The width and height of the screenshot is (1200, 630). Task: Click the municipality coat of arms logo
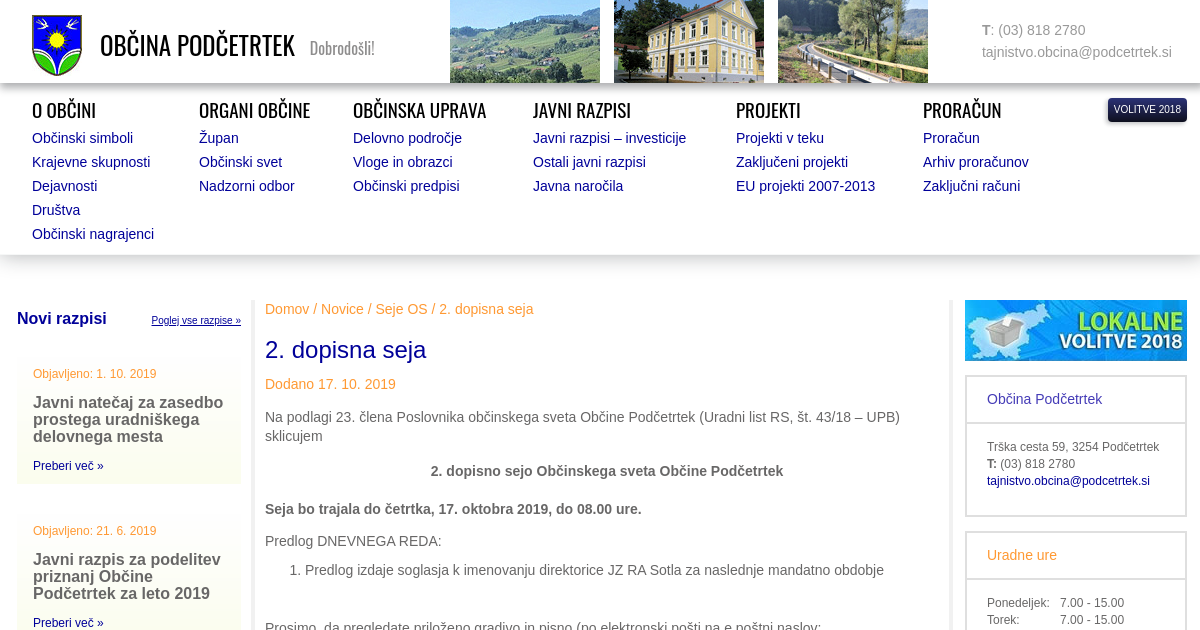tap(57, 45)
